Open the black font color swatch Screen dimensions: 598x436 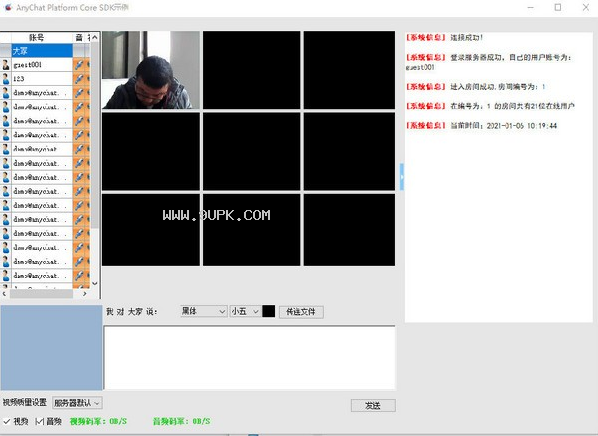[268, 311]
